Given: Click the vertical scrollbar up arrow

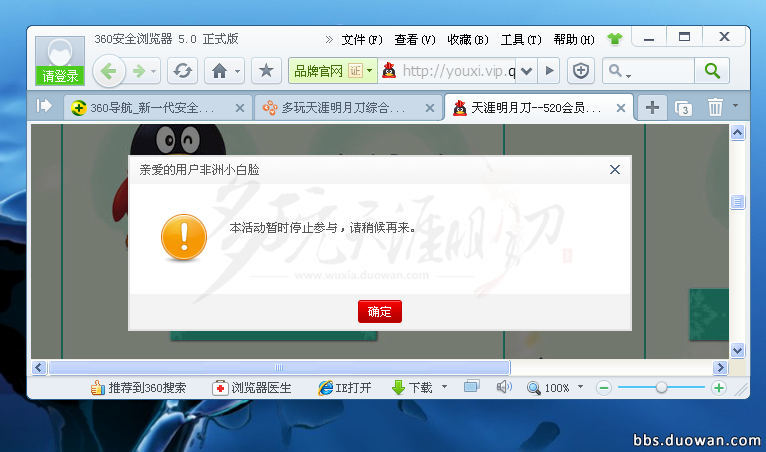Looking at the screenshot, I should 737,132.
